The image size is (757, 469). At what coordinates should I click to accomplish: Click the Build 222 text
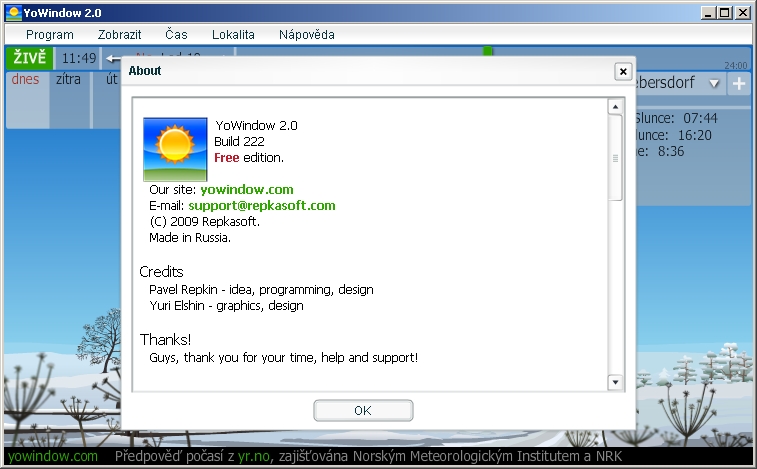click(x=239, y=142)
